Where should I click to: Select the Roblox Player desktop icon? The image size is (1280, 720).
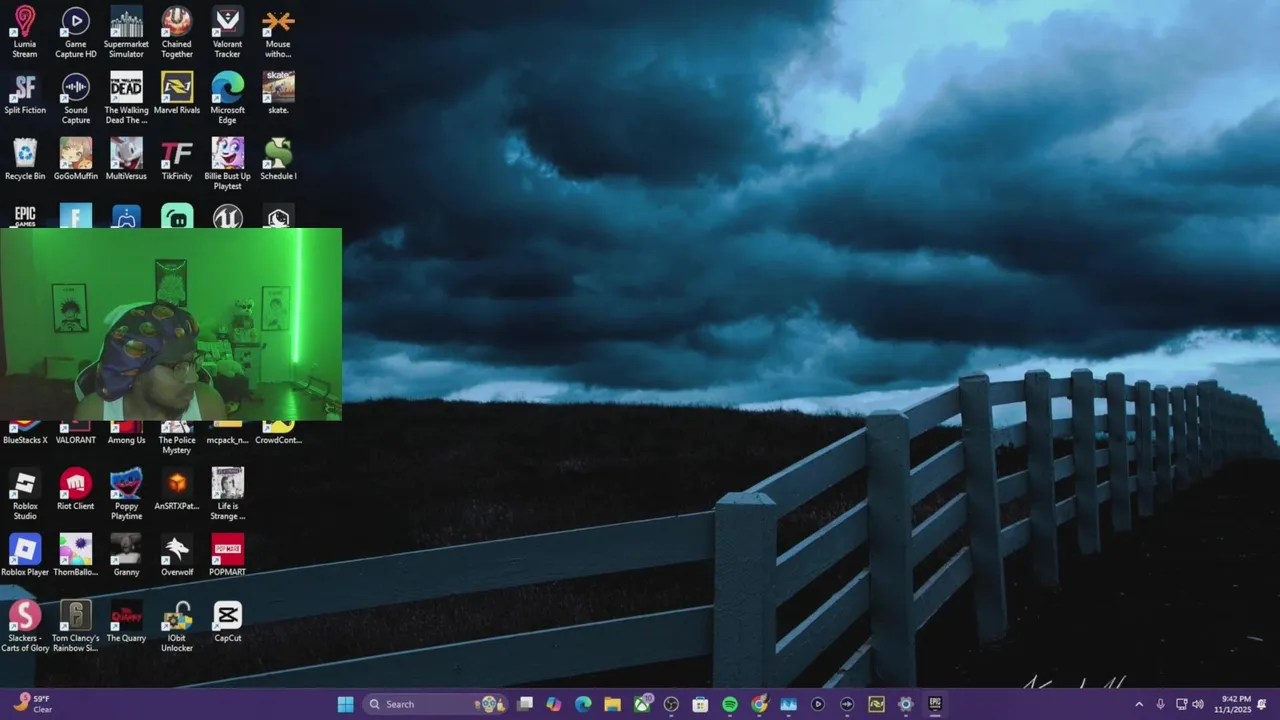click(25, 555)
